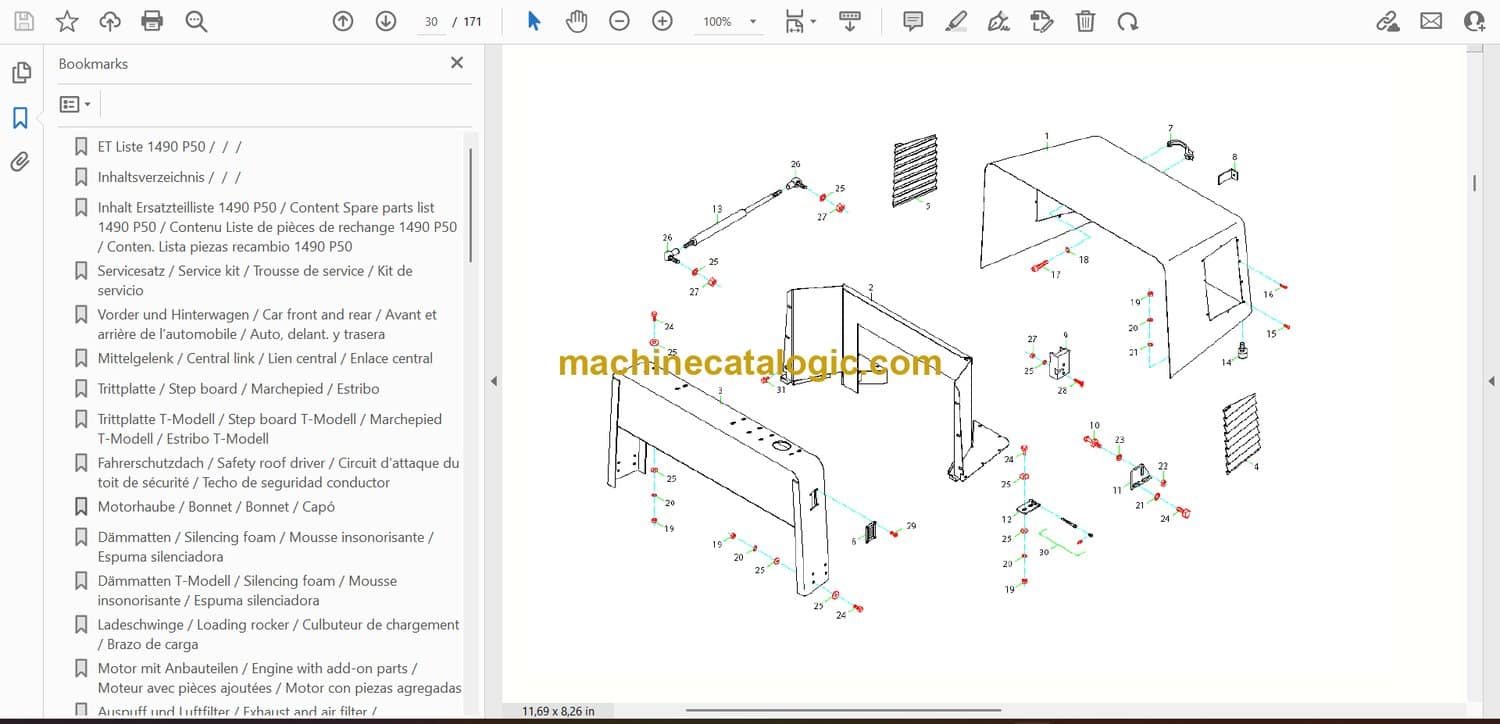Select 'Vorder und Hinterwagen' bookmark
Image resolution: width=1500 pixels, height=724 pixels.
pos(267,324)
